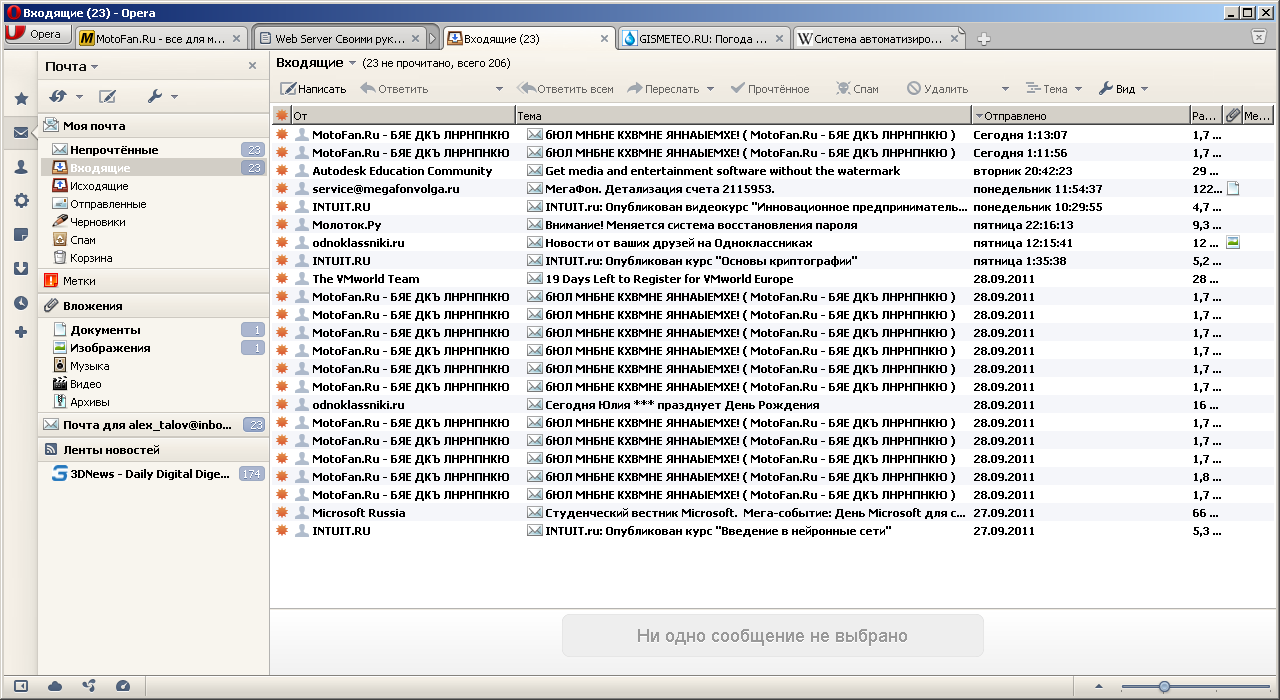Open the closed tabs trash icon
The width and height of the screenshot is (1280, 700).
click(1259, 37)
